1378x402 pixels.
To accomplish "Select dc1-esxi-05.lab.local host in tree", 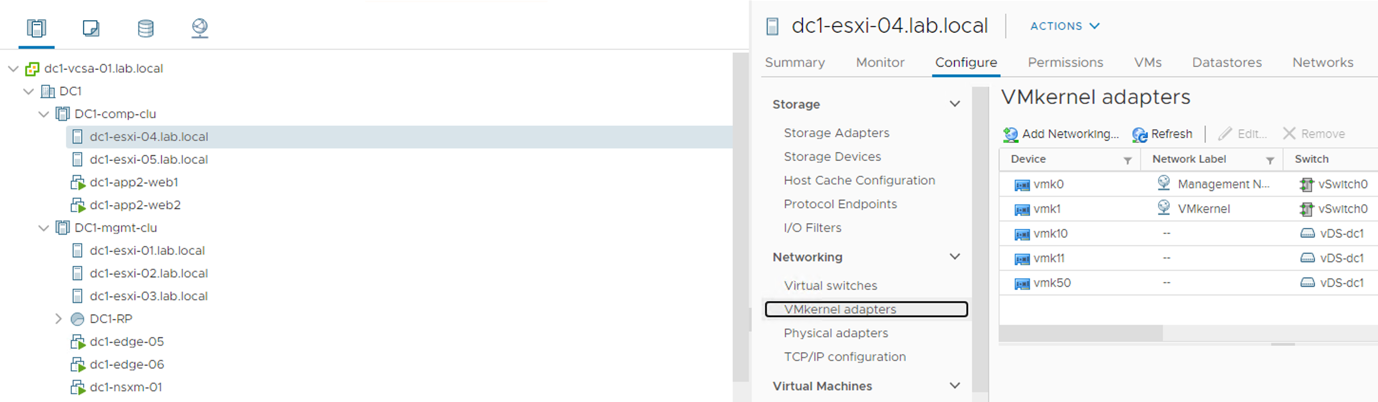I will [x=148, y=159].
